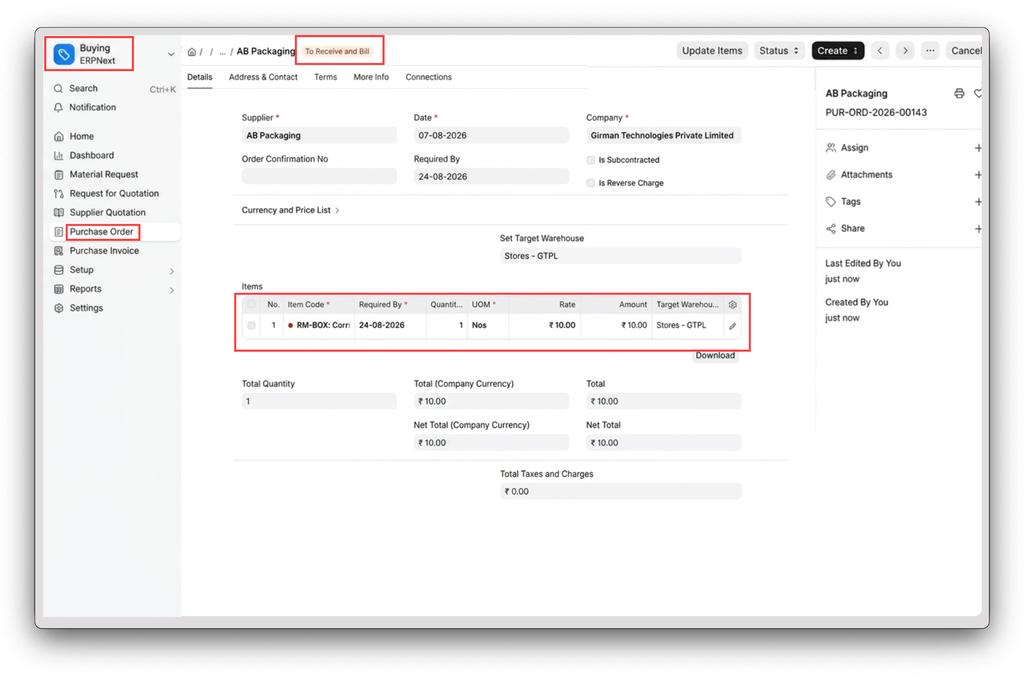Viewport: 1024px width, 680px height.
Task: Click the plus icon next to Share
Action: pyautogui.click(x=978, y=229)
